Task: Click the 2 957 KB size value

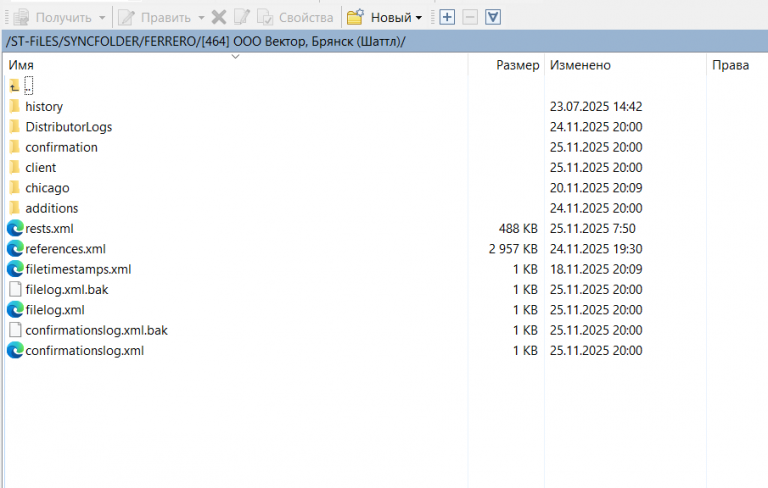Action: point(513,249)
